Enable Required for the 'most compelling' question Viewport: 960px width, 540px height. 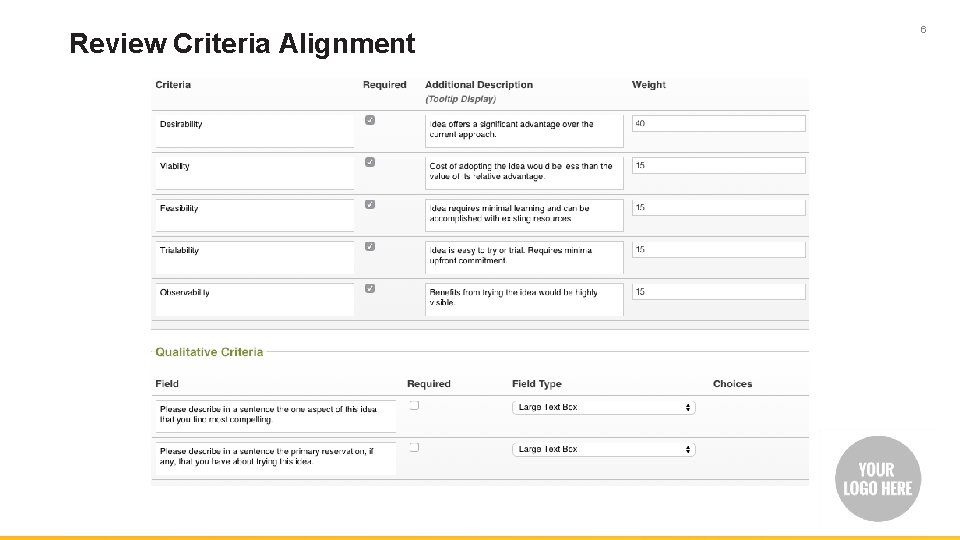pyautogui.click(x=414, y=405)
